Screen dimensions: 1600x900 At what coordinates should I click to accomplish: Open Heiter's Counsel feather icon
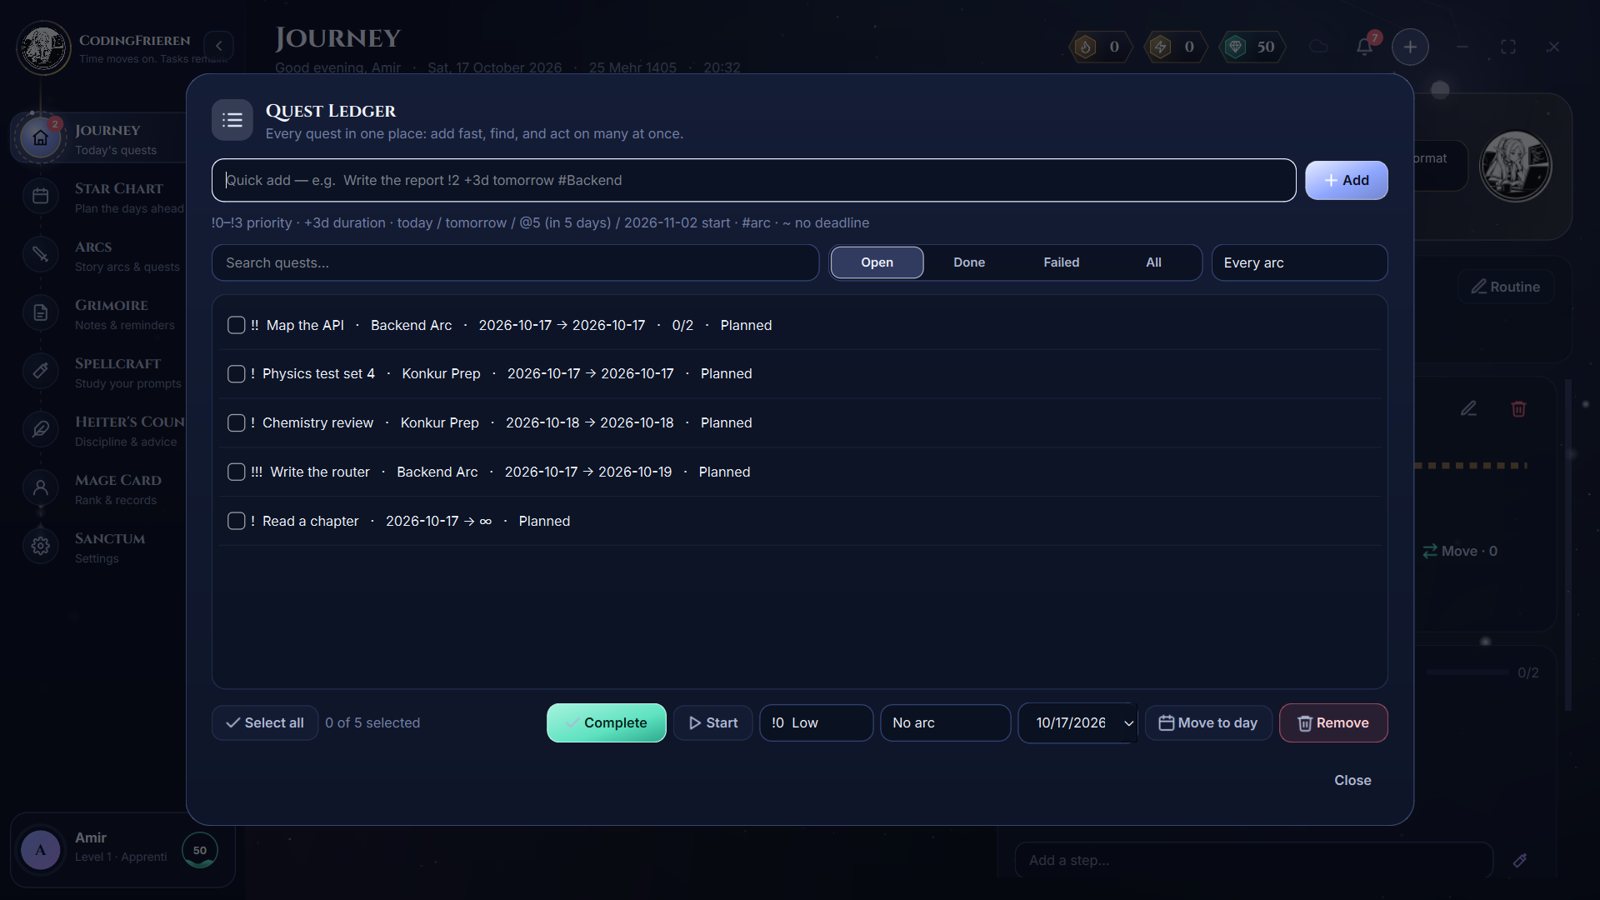(x=40, y=429)
